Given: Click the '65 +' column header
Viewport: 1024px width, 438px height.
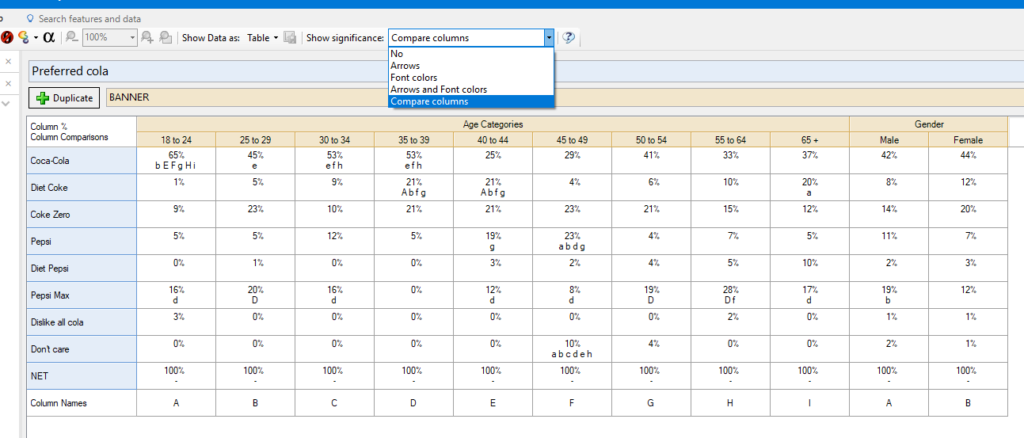Looking at the screenshot, I should 809,140.
